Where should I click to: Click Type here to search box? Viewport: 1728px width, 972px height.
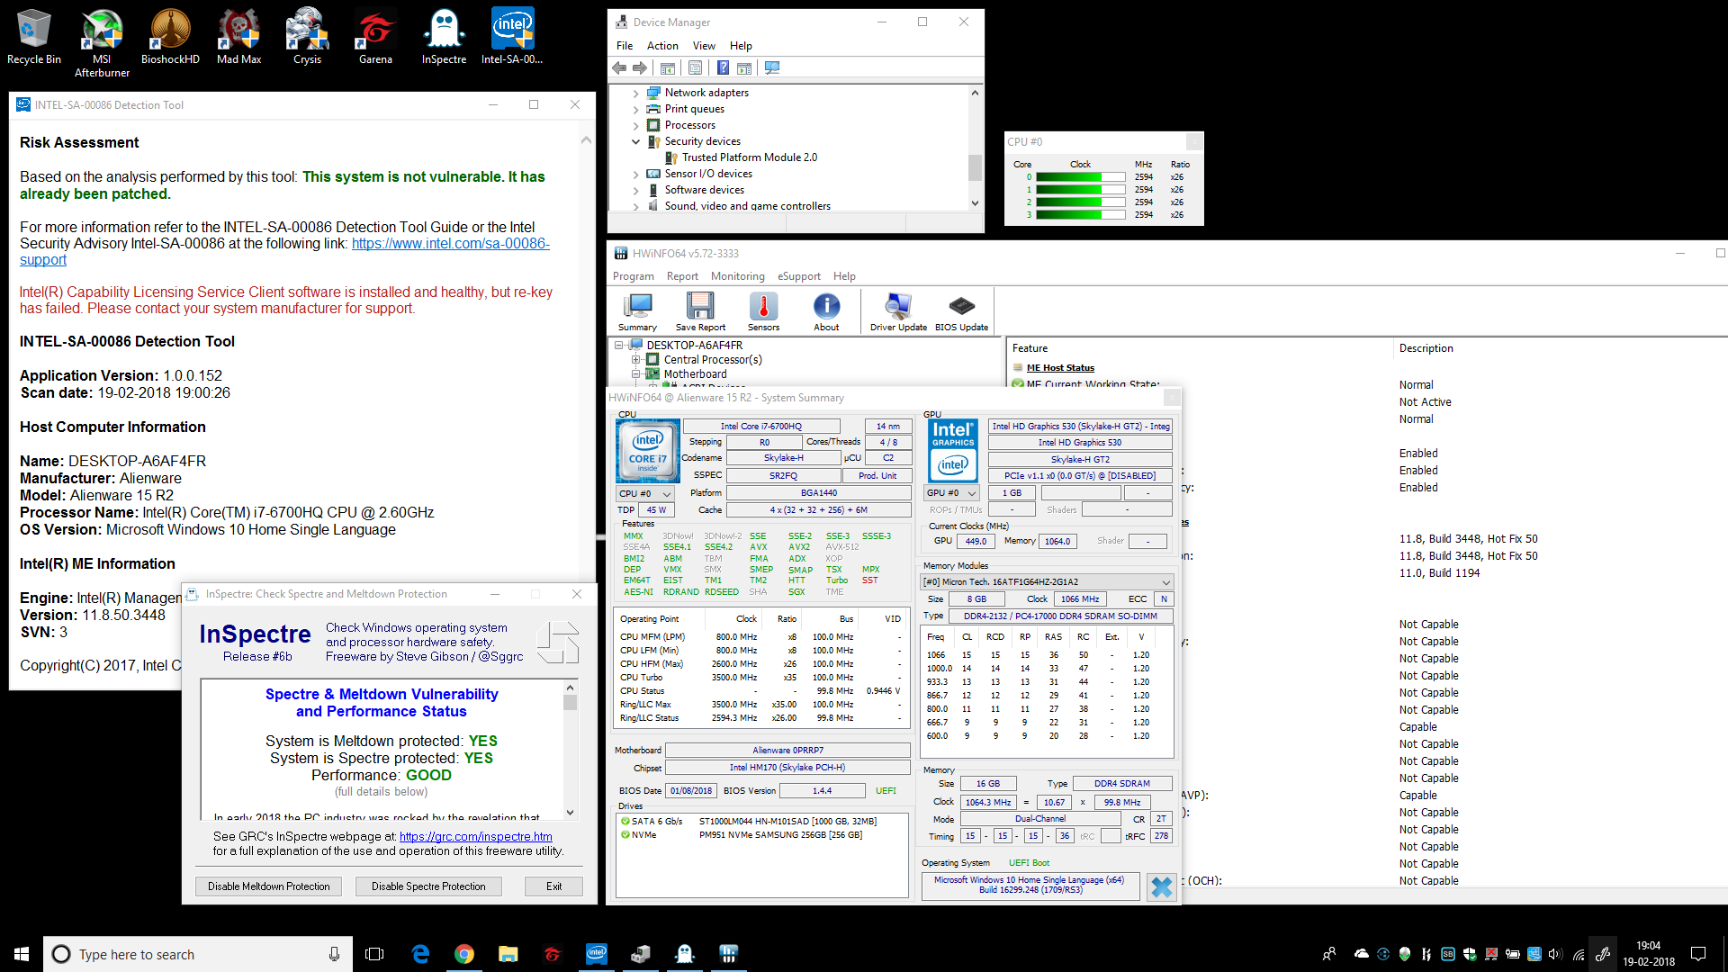coord(198,954)
